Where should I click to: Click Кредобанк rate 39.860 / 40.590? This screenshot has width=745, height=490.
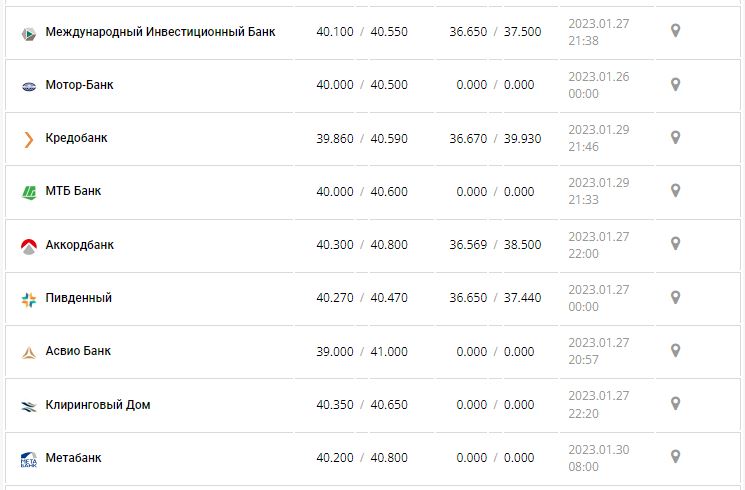(361, 138)
